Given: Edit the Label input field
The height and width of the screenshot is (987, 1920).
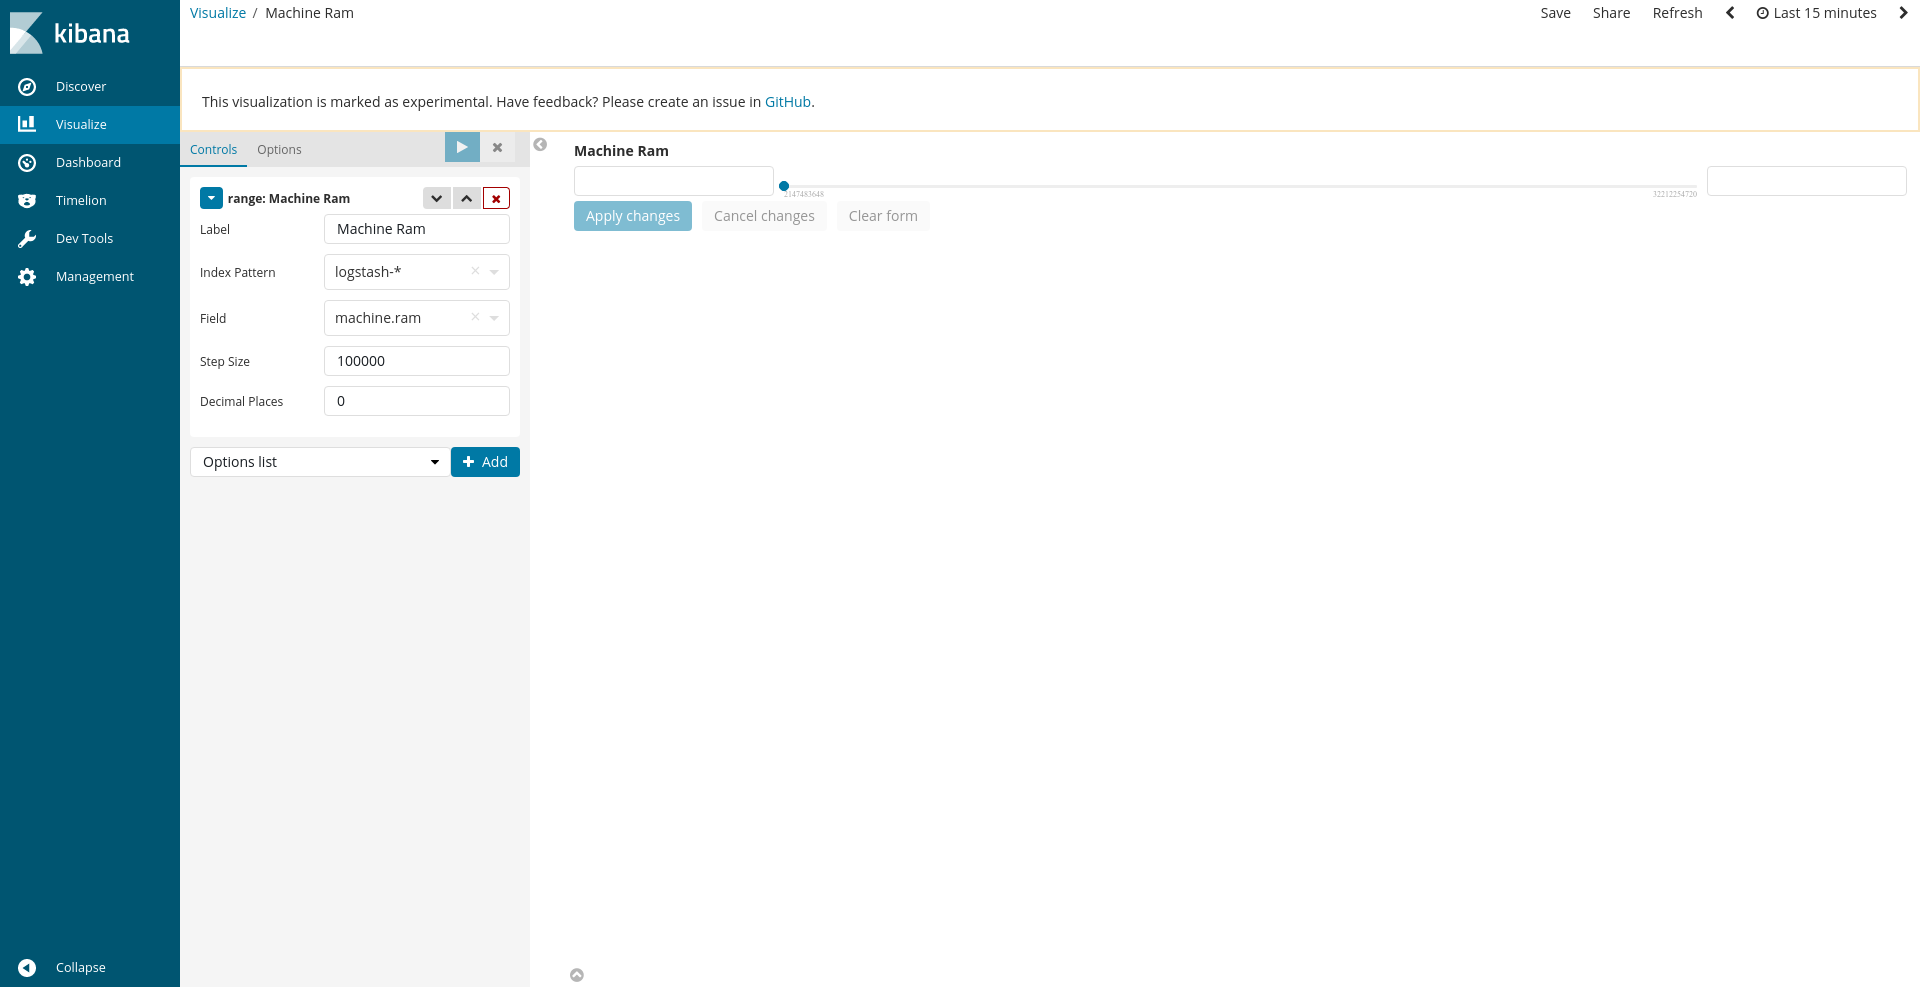Looking at the screenshot, I should (417, 229).
